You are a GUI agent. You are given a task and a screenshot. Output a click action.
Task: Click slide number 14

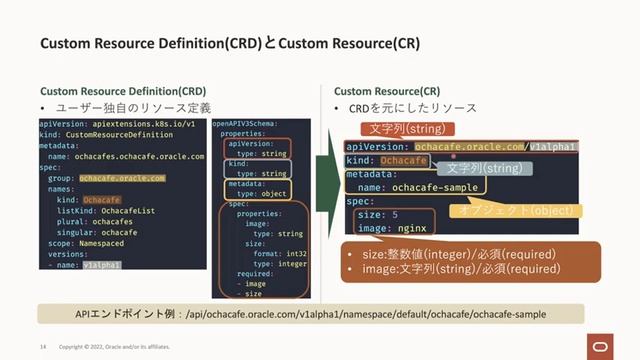pyautogui.click(x=43, y=347)
